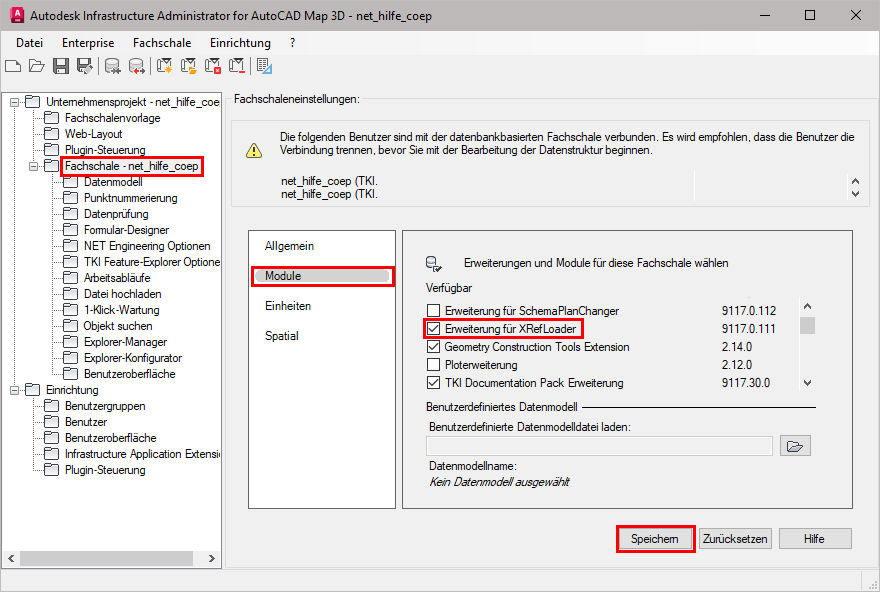The width and height of the screenshot is (880, 592).
Task: Select 1-Klick-Wartung tree item
Action: point(121,310)
